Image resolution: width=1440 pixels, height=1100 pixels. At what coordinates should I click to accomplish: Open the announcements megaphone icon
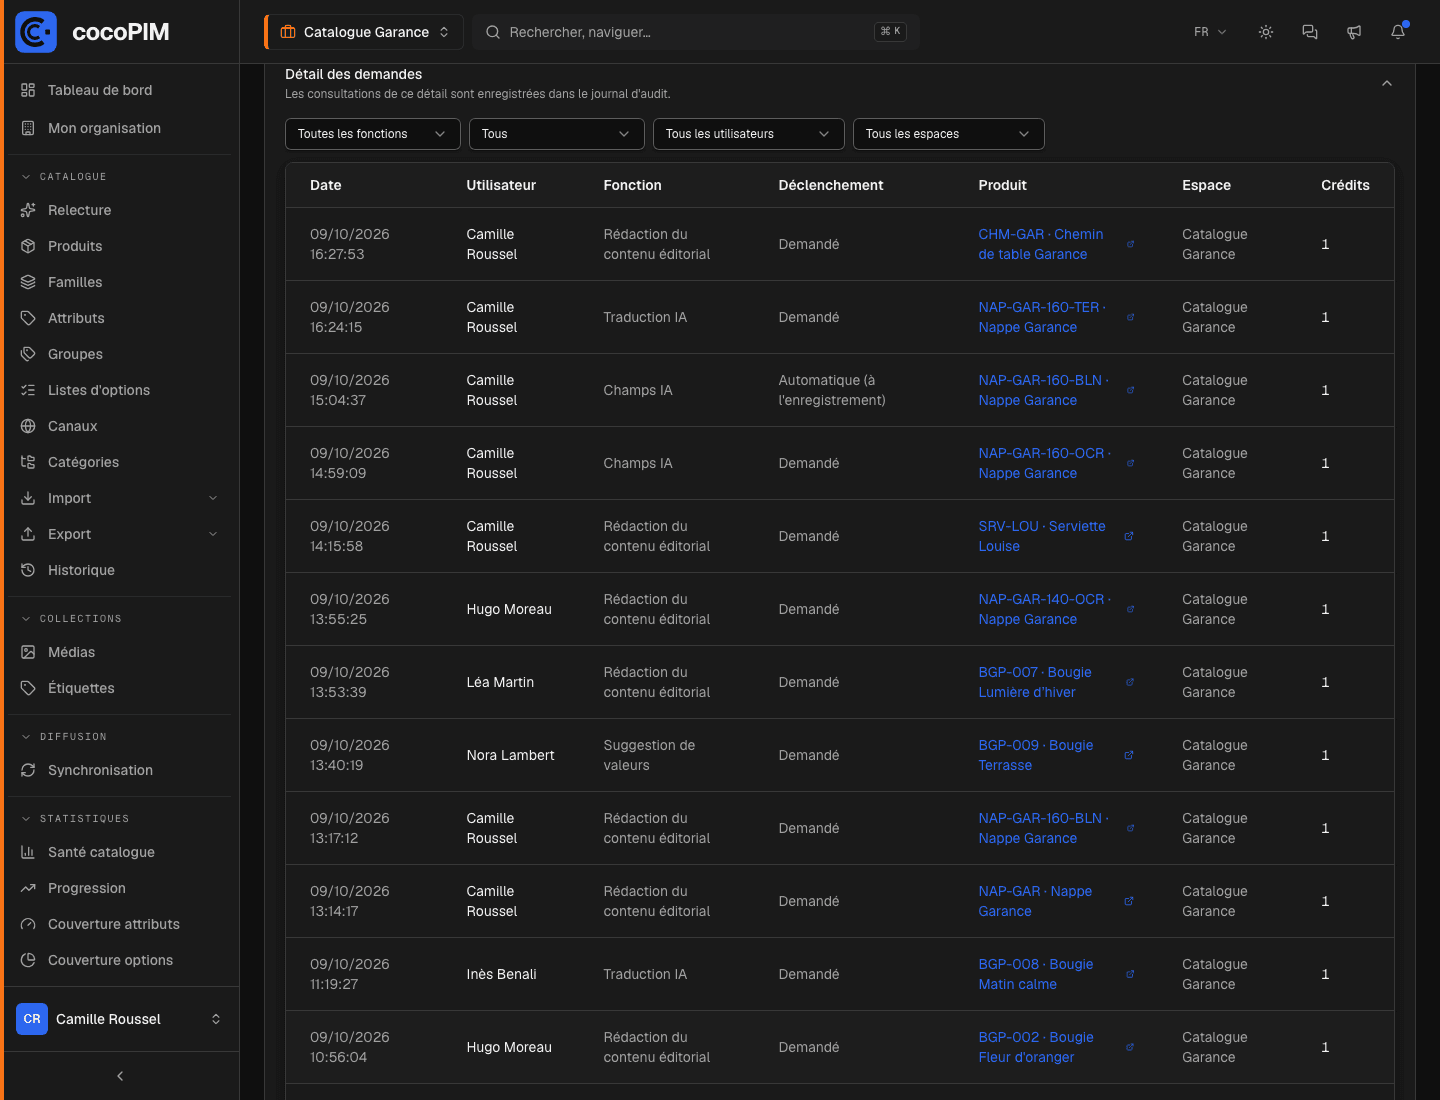coord(1354,32)
